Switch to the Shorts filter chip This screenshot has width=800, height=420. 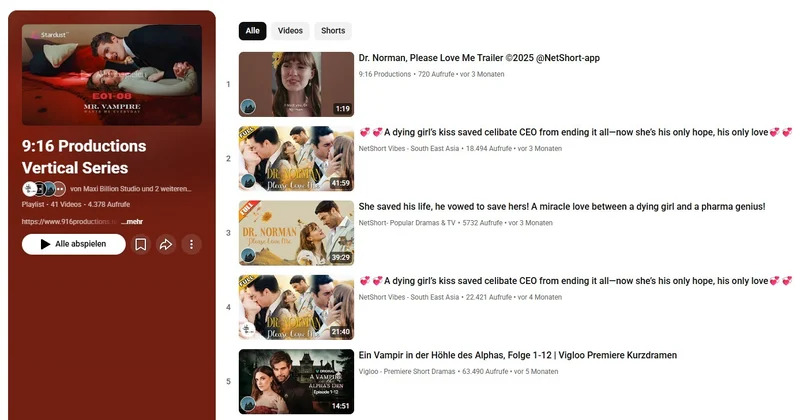333,31
